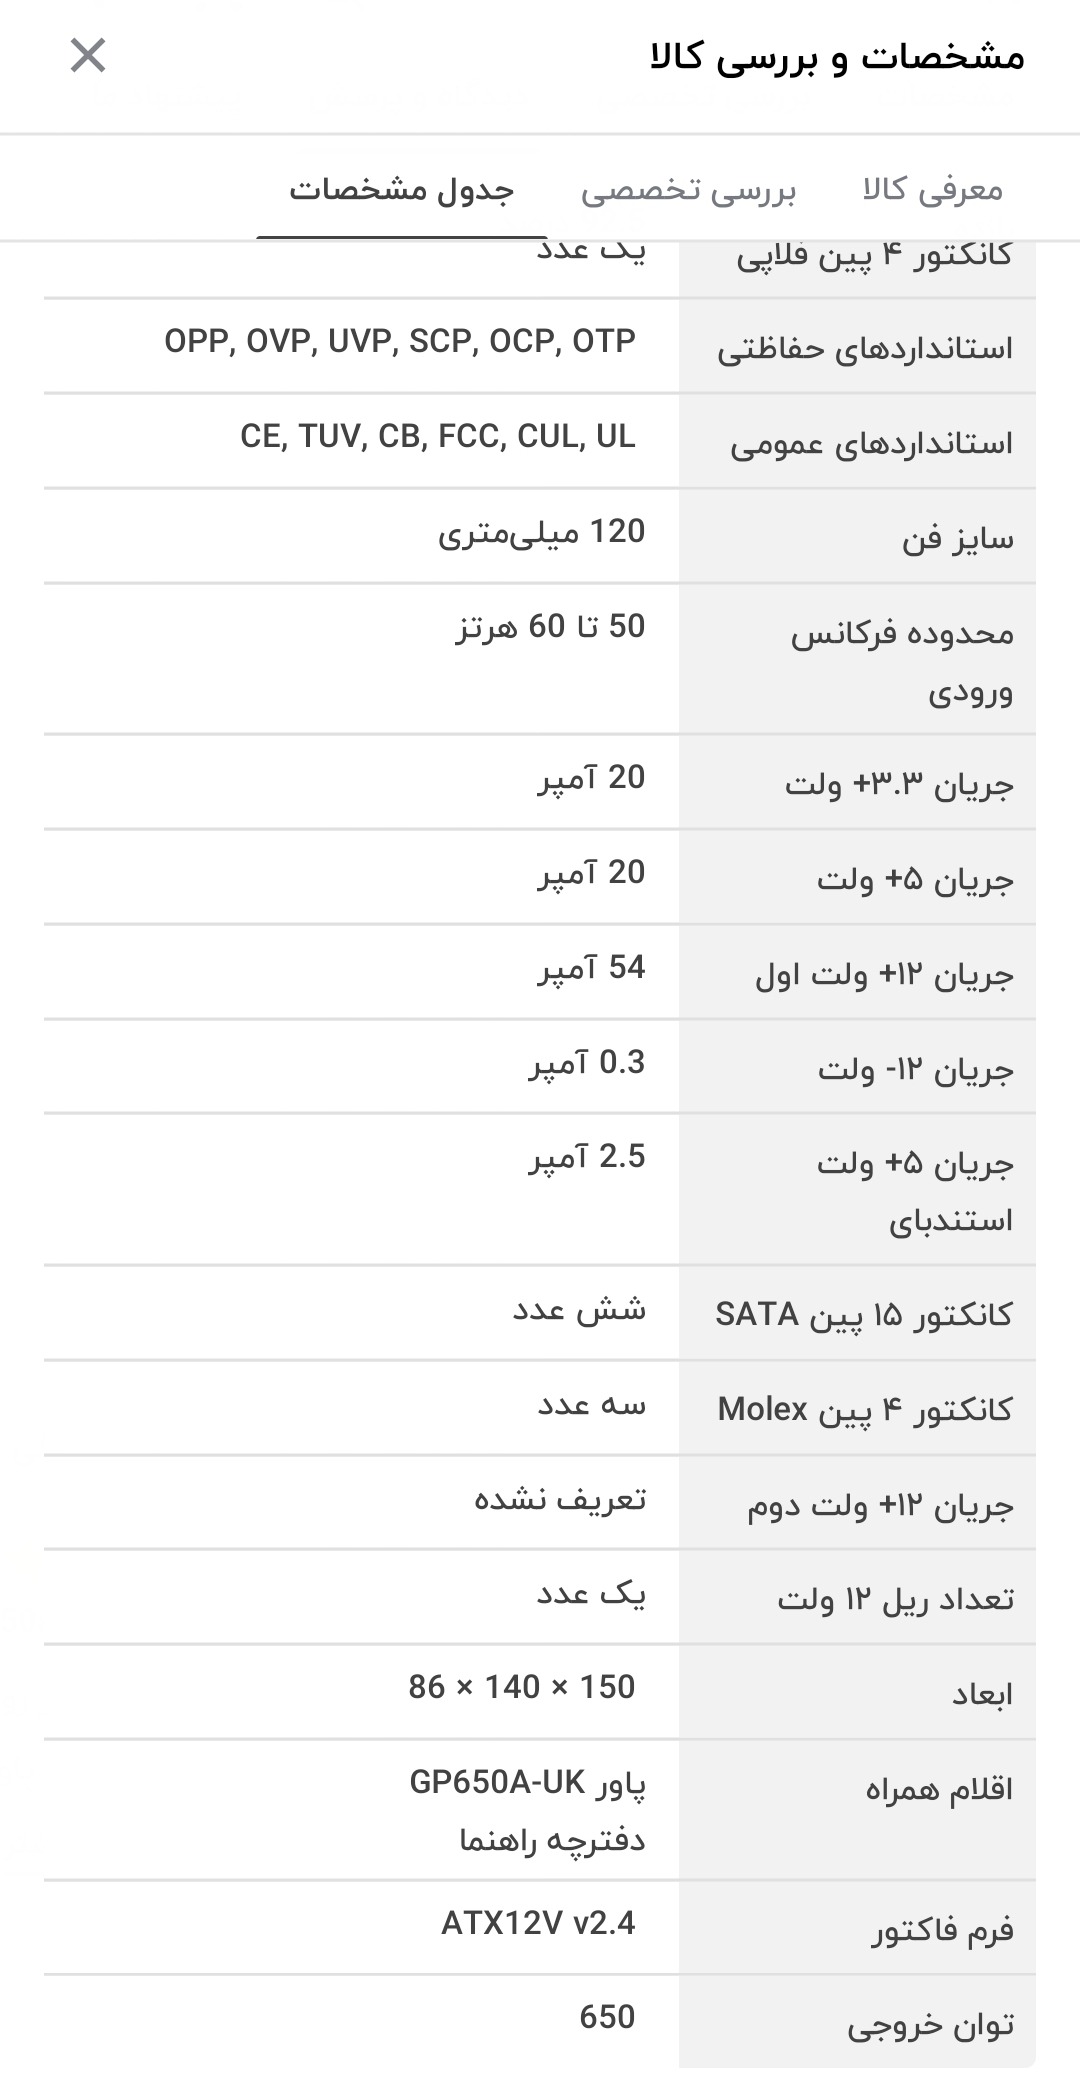Select the 0.3 آمپر value
1080x2091 pixels.
(587, 1063)
